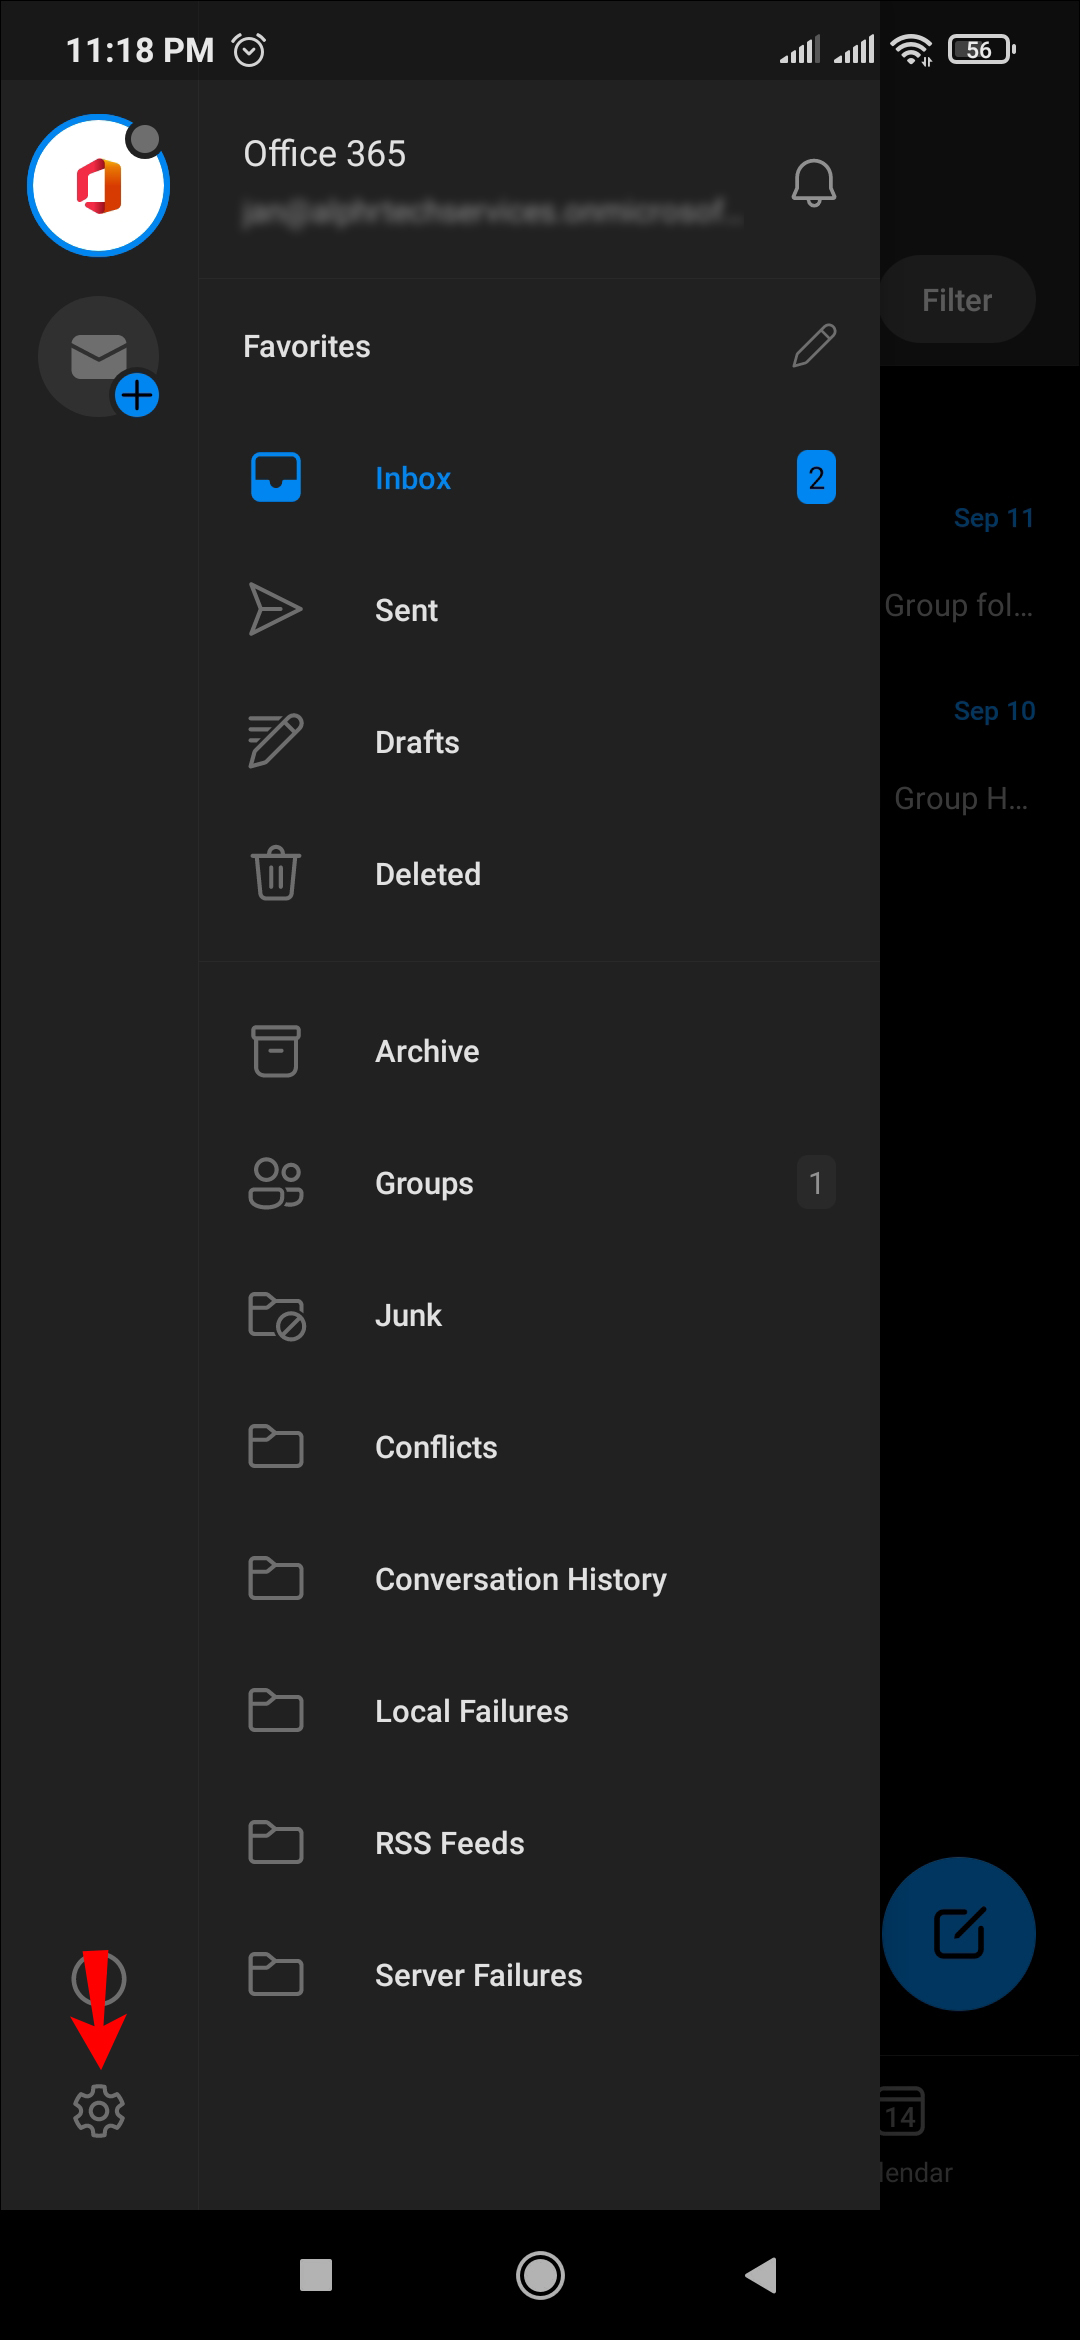Click the Deleted trash can icon

point(275,873)
